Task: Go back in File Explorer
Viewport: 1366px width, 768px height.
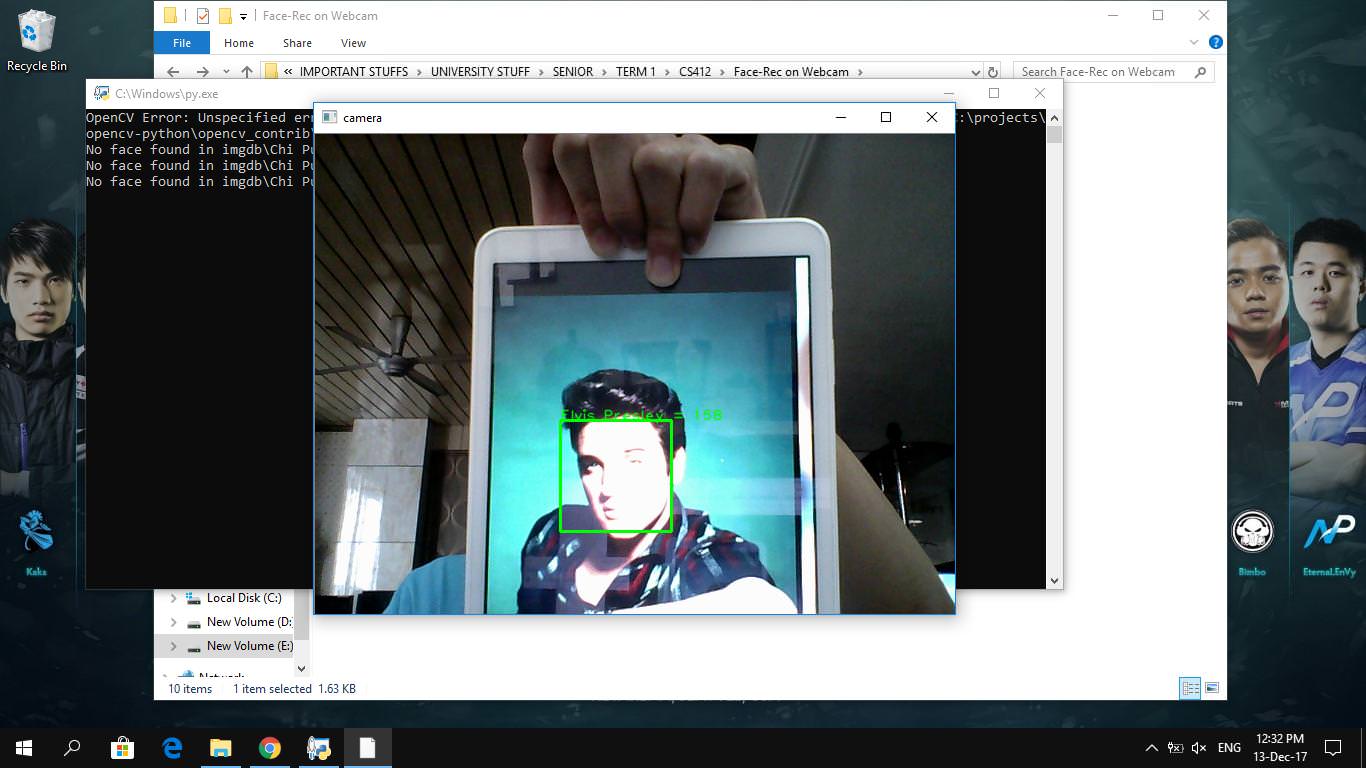Action: click(x=173, y=72)
